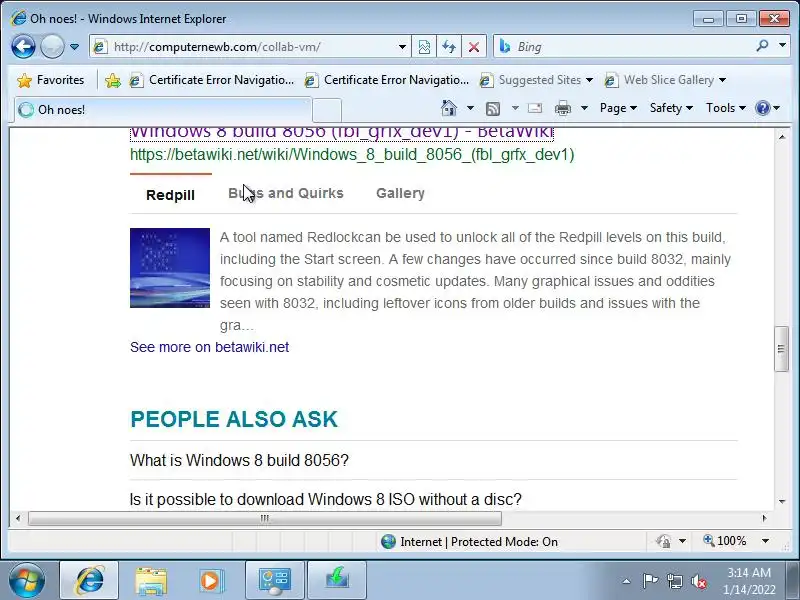Click the Internet Explorer taskbar icon
Screen dimensions: 800x600
89,581
